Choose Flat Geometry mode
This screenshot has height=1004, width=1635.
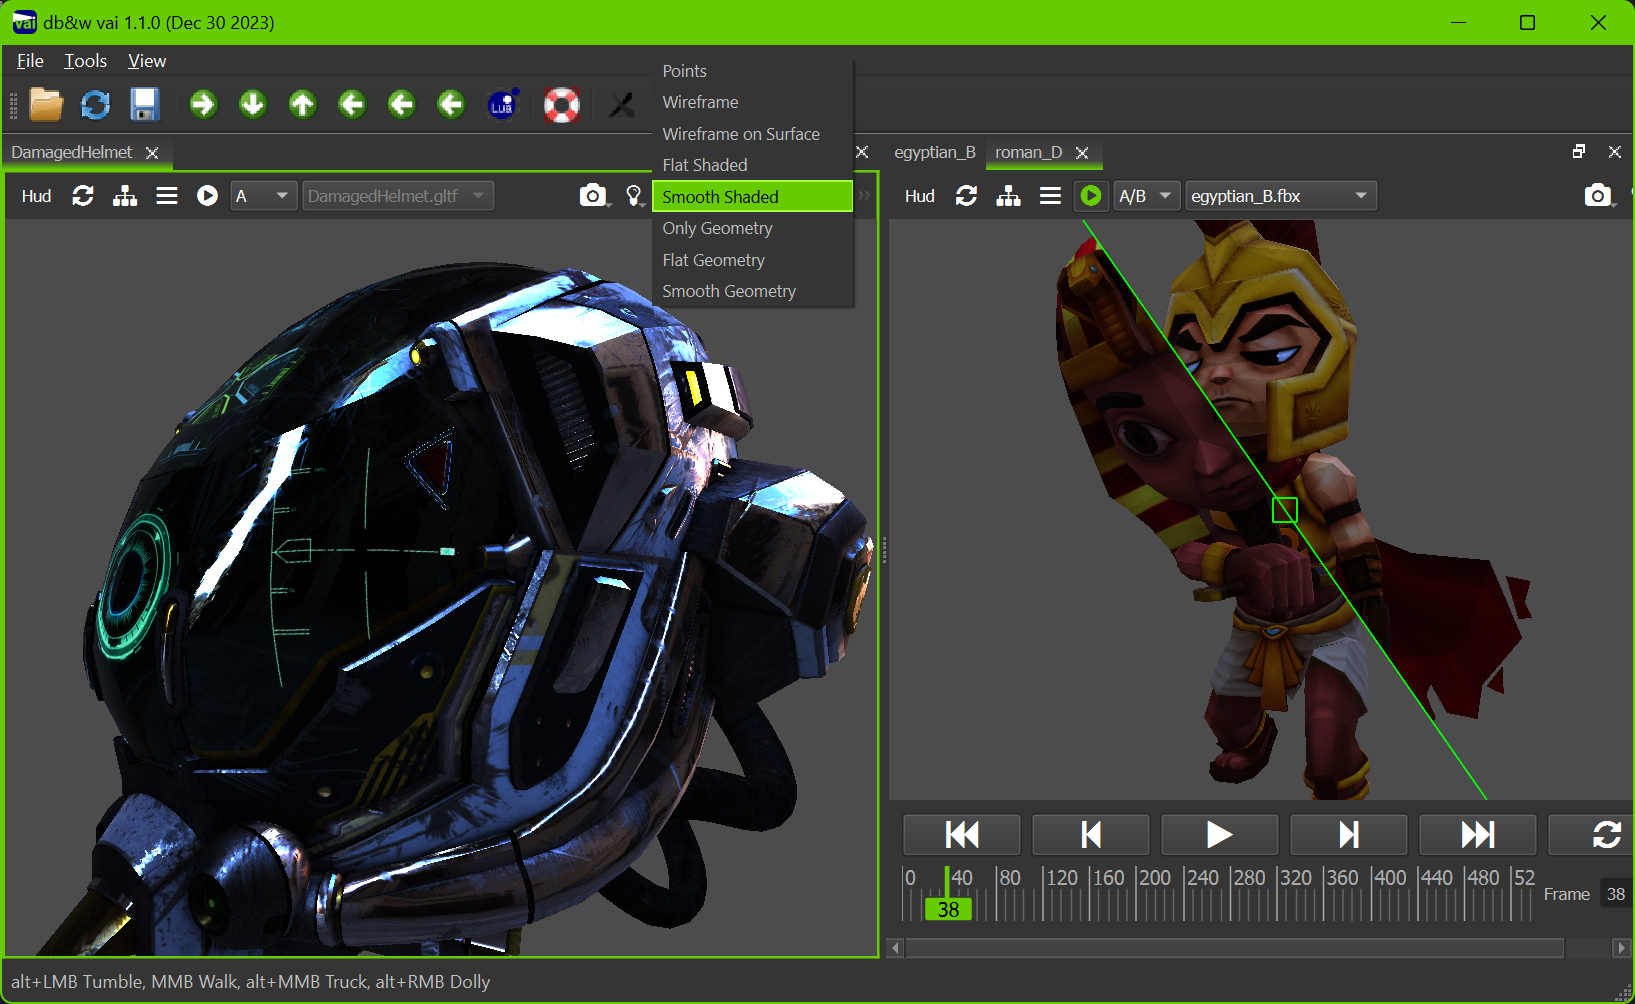point(753,260)
